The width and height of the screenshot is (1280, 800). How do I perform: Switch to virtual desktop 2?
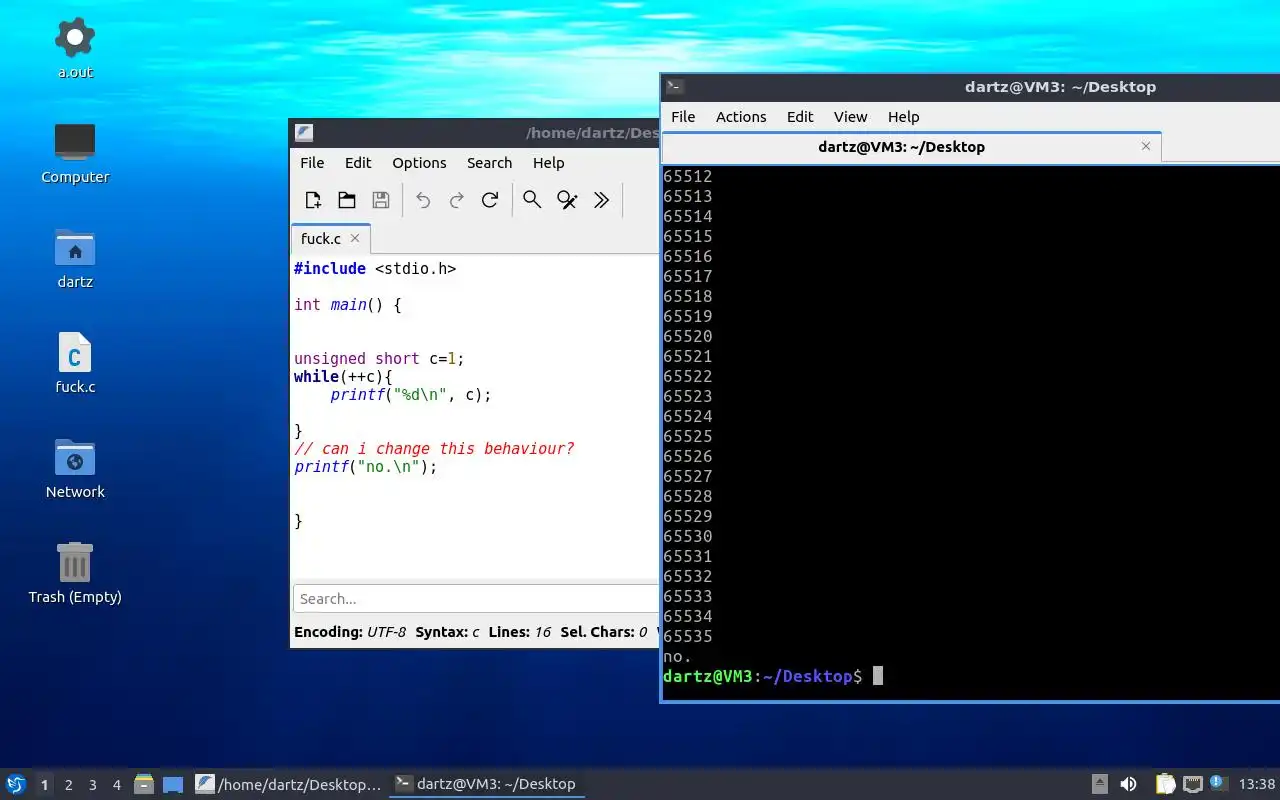(68, 785)
